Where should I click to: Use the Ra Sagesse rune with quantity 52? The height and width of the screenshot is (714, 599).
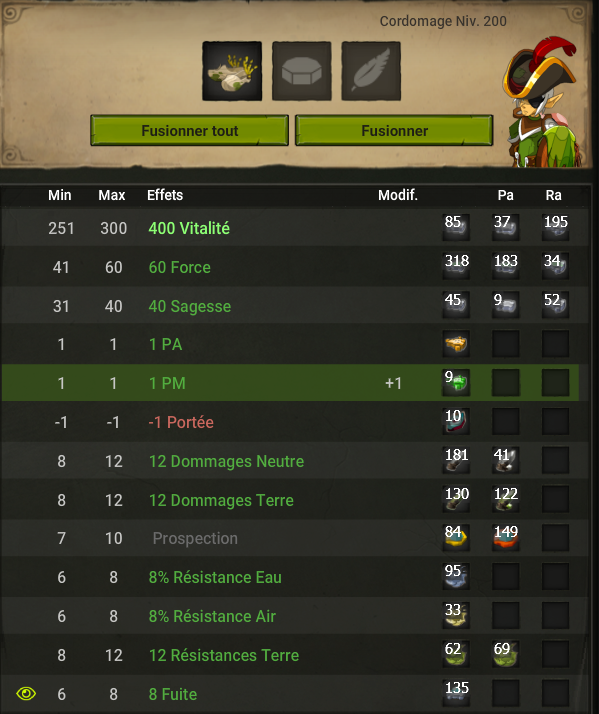(x=555, y=305)
